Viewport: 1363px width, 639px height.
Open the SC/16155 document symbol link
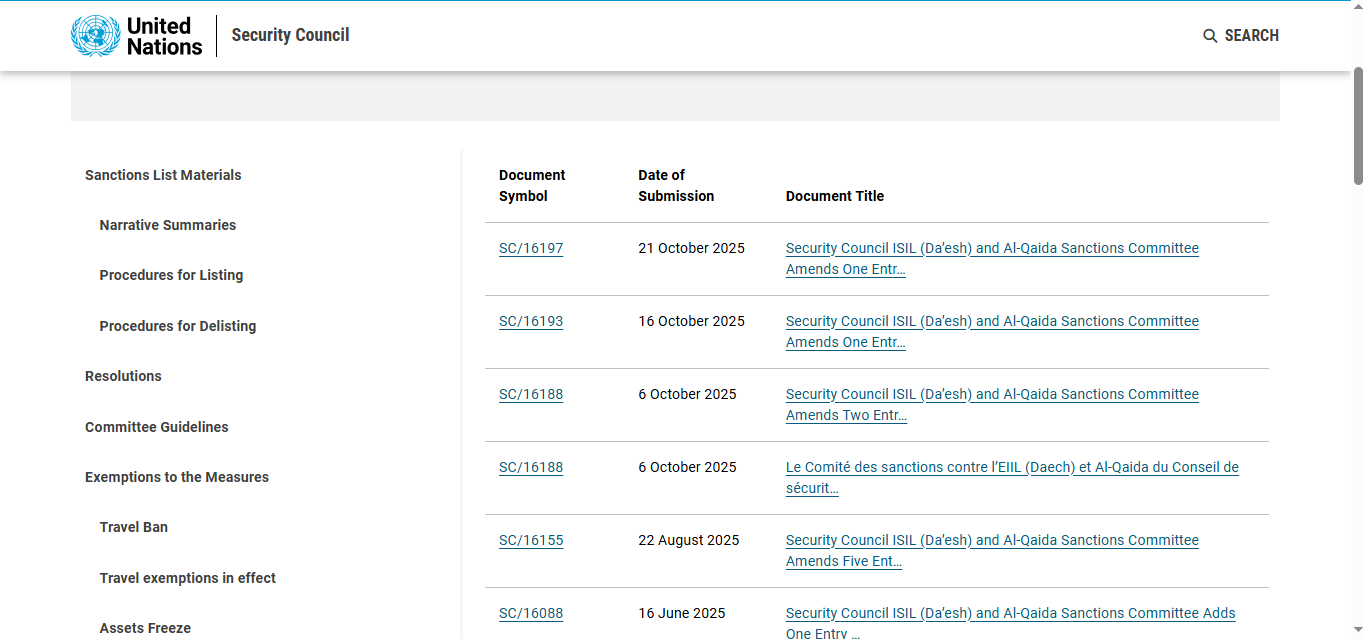(x=531, y=540)
